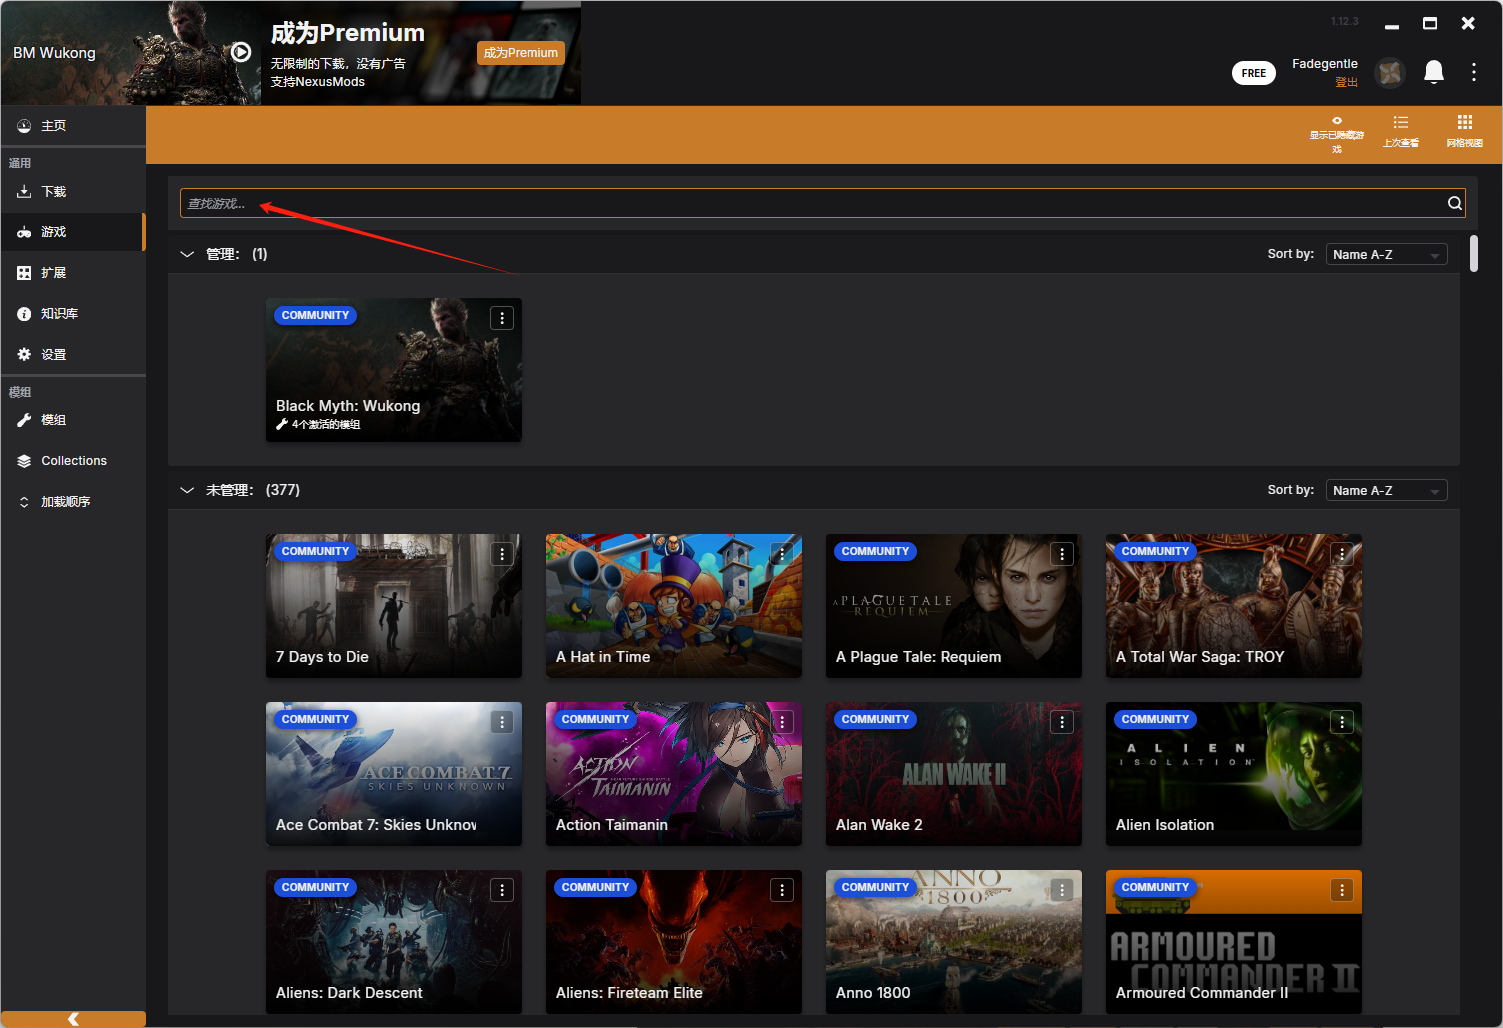Click the Ace Combat 7: Skies Unknown title

pos(376,825)
